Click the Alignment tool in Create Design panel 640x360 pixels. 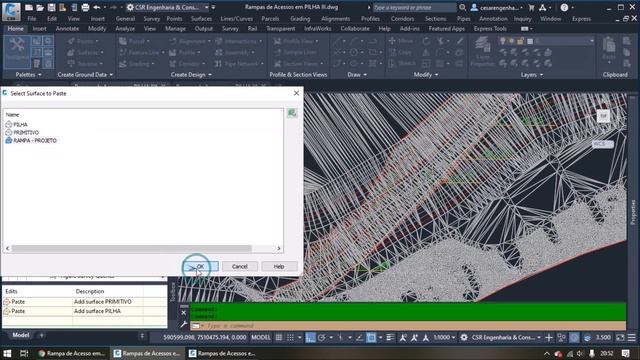click(190, 41)
